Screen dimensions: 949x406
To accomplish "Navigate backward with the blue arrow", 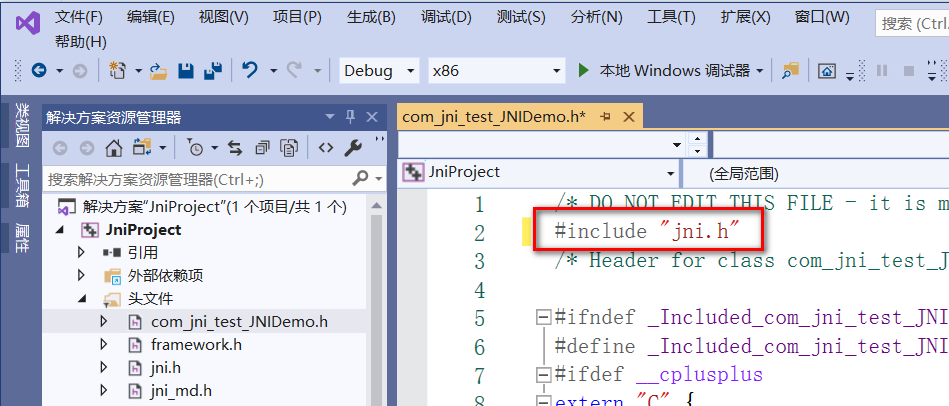I will 39,71.
